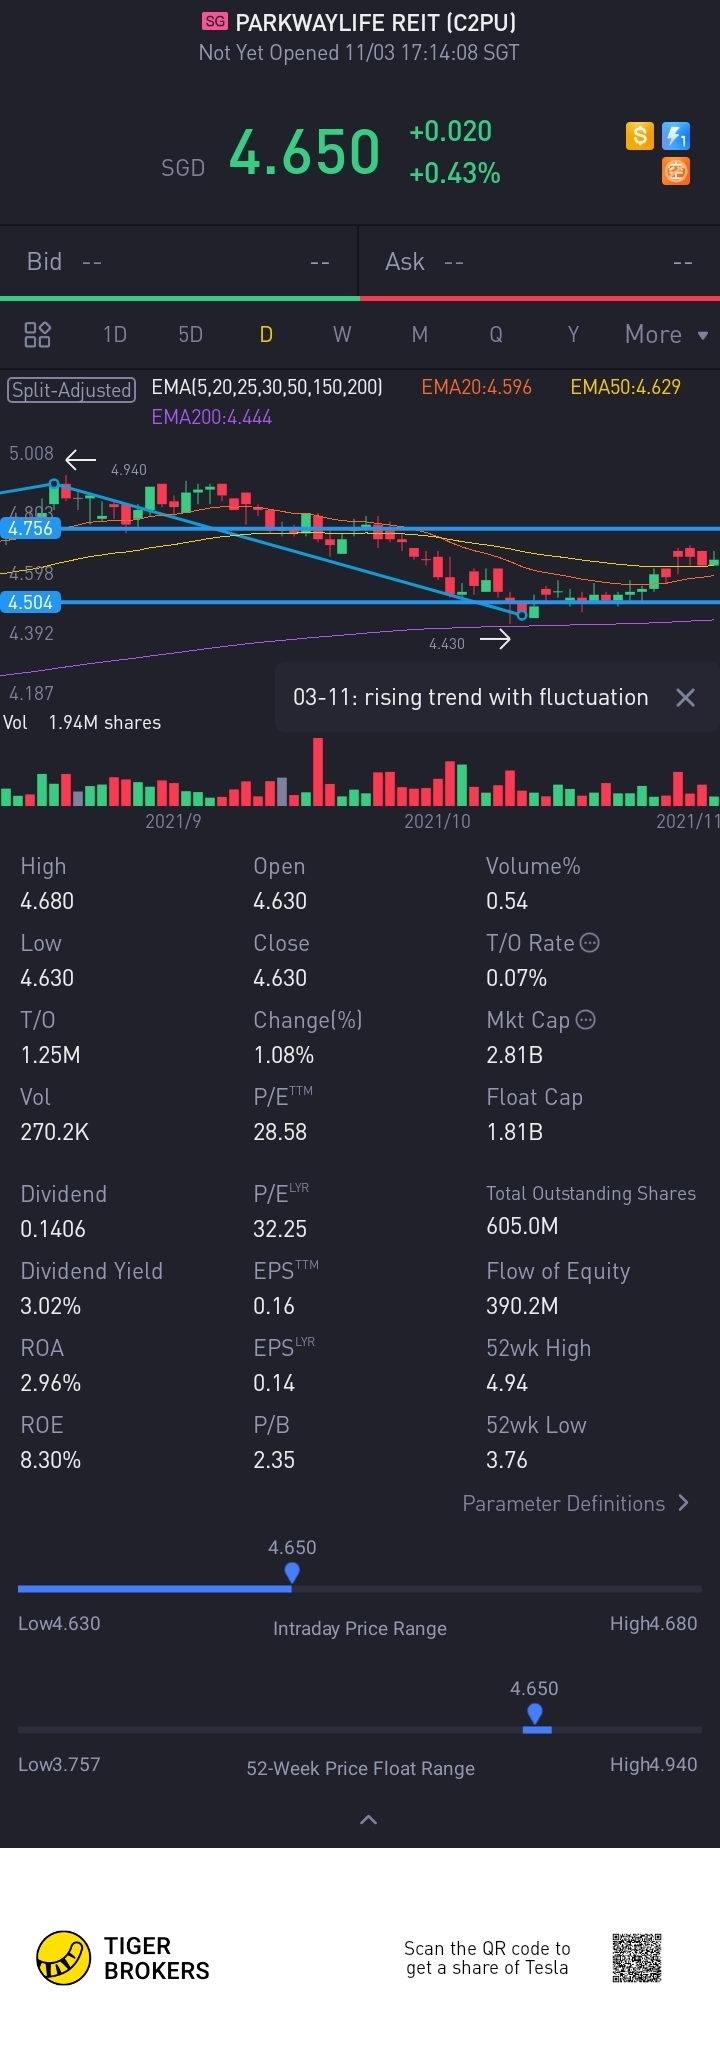Tap the Float Cap 1.81B value
720x2069 pixels.
514,1132
